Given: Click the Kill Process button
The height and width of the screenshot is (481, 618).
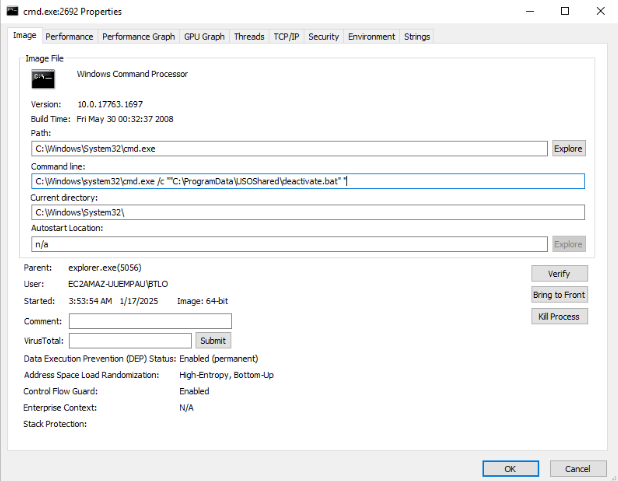Looking at the screenshot, I should coord(559,317).
